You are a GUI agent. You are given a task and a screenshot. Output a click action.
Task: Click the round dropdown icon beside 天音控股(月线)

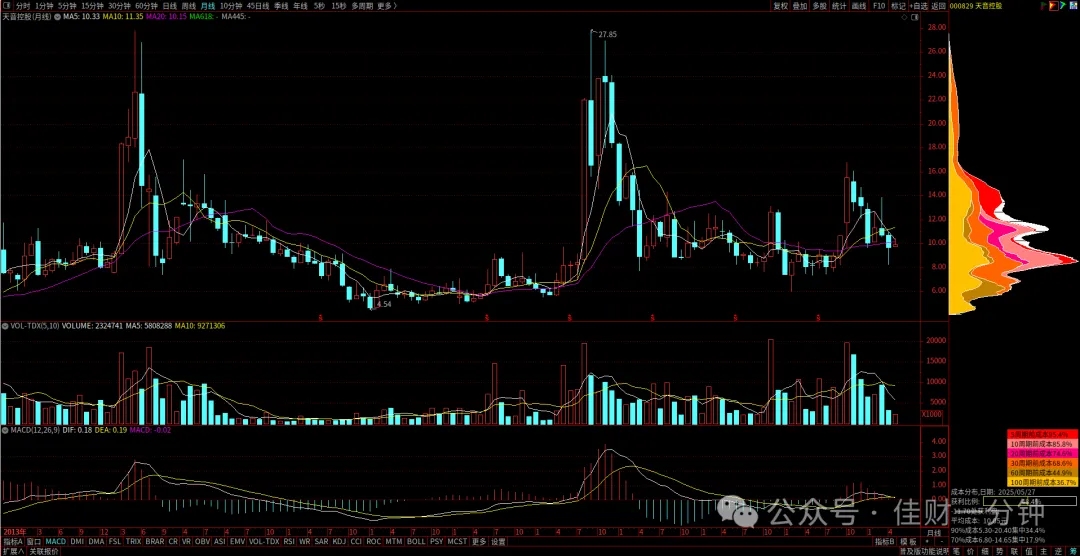pyautogui.click(x=56, y=15)
